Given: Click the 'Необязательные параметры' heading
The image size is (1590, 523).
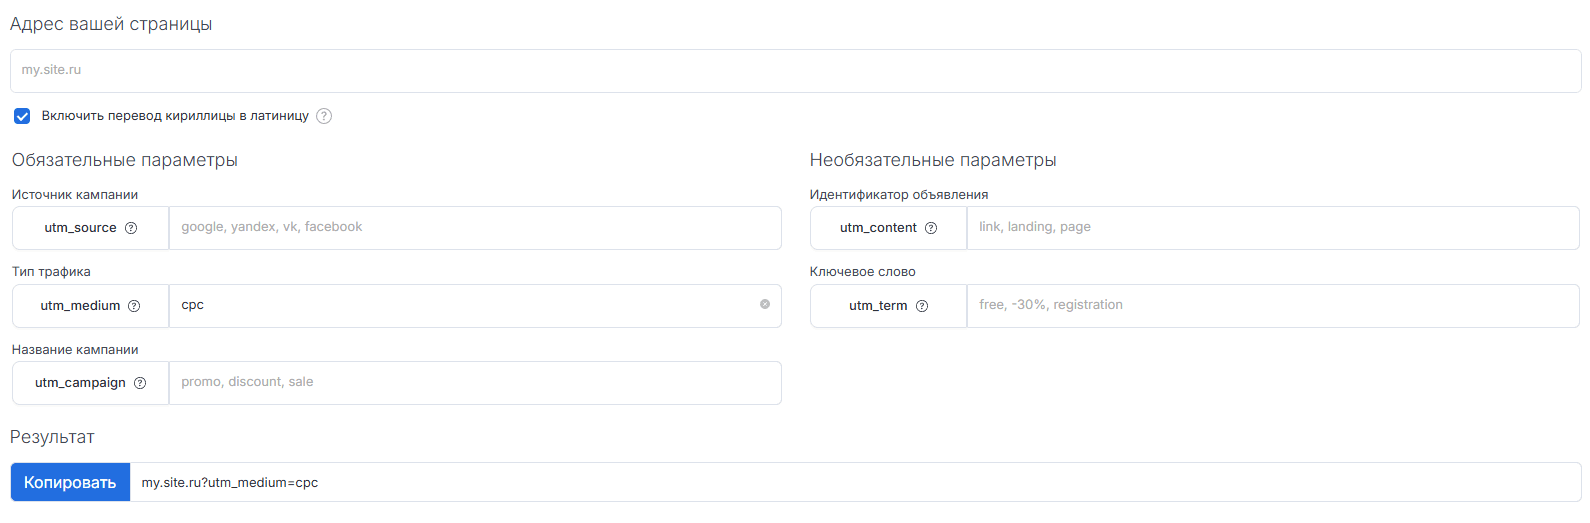Looking at the screenshot, I should tap(933, 160).
